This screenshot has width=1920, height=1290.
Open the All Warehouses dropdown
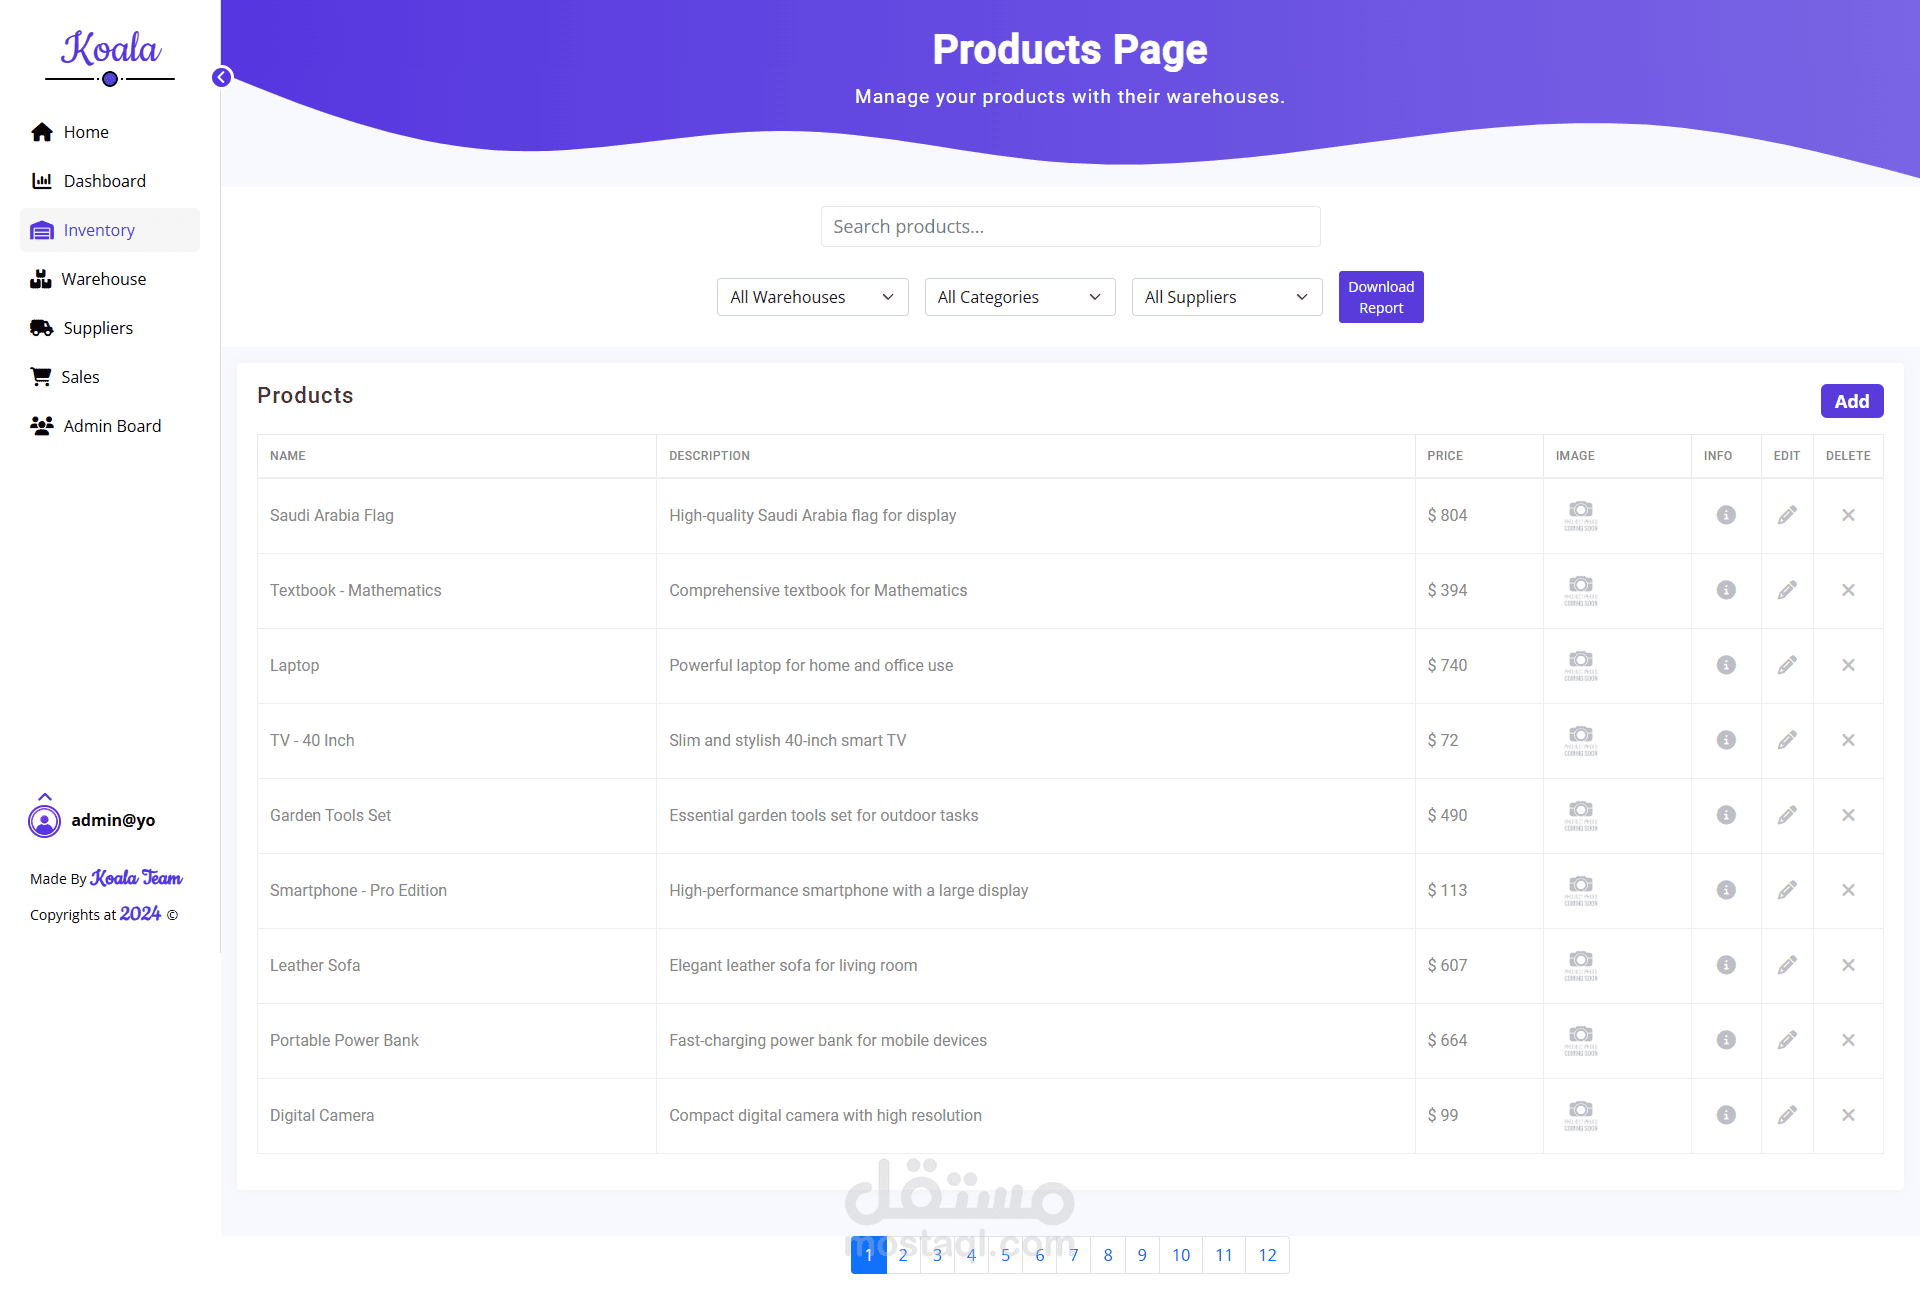pyautogui.click(x=812, y=297)
